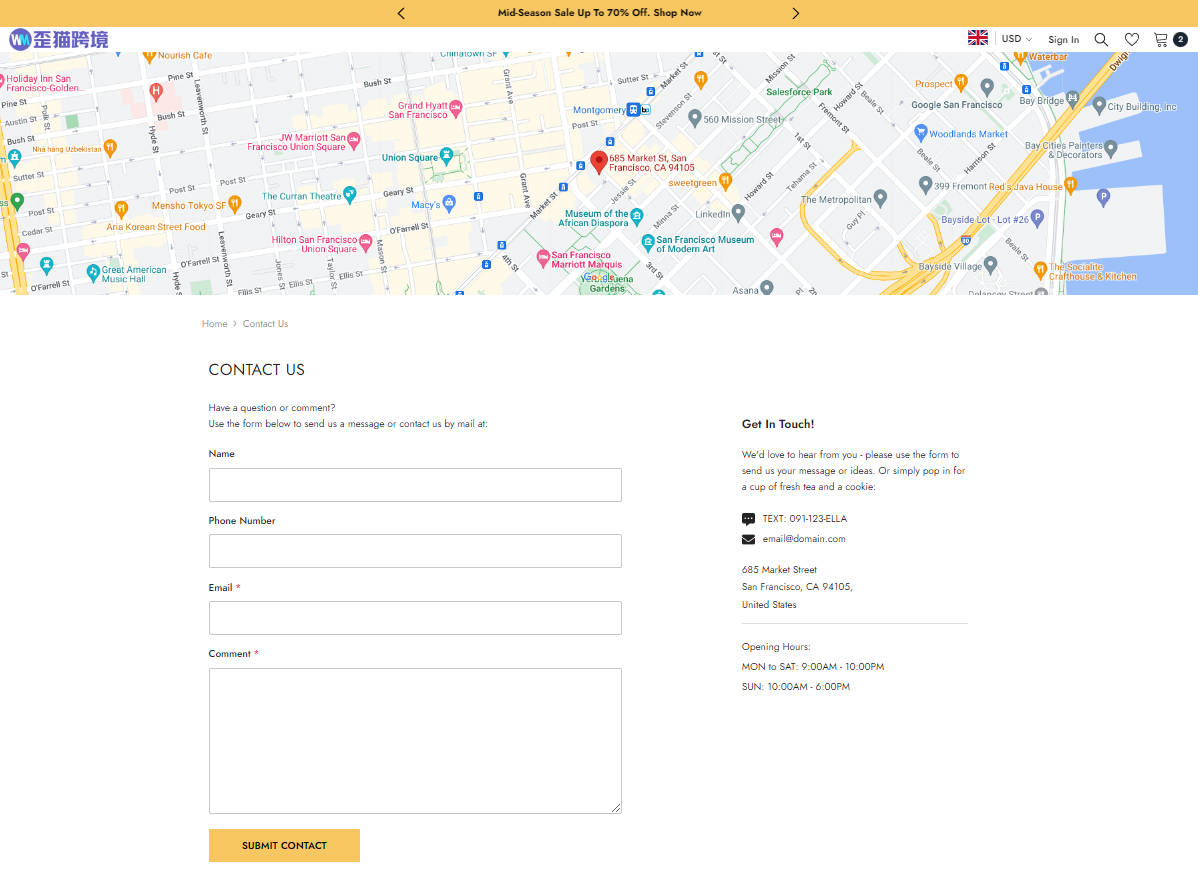The image size is (1198, 872).
Task: Focus the Name input field
Action: [x=415, y=485]
